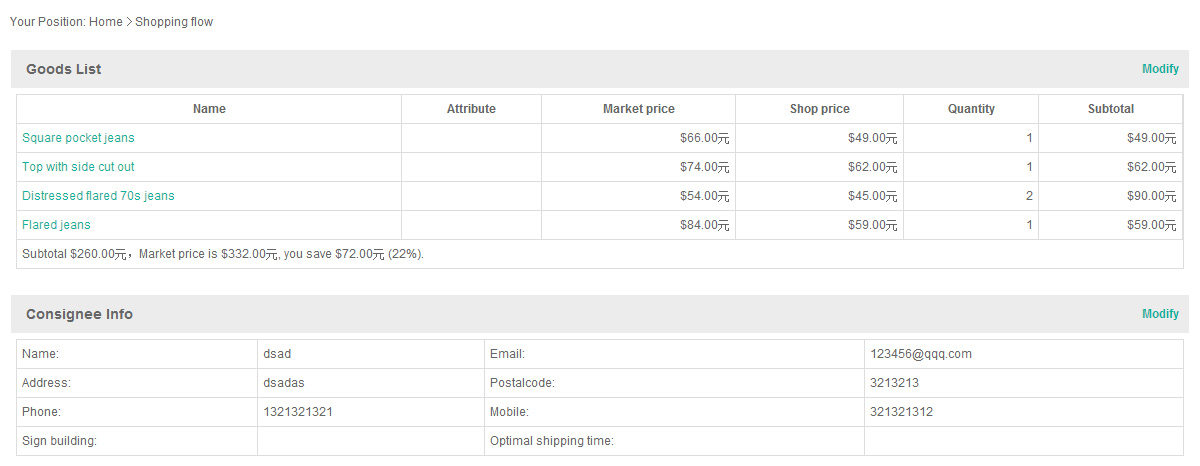
Task: Select the Subtotal column header
Action: tap(1111, 109)
